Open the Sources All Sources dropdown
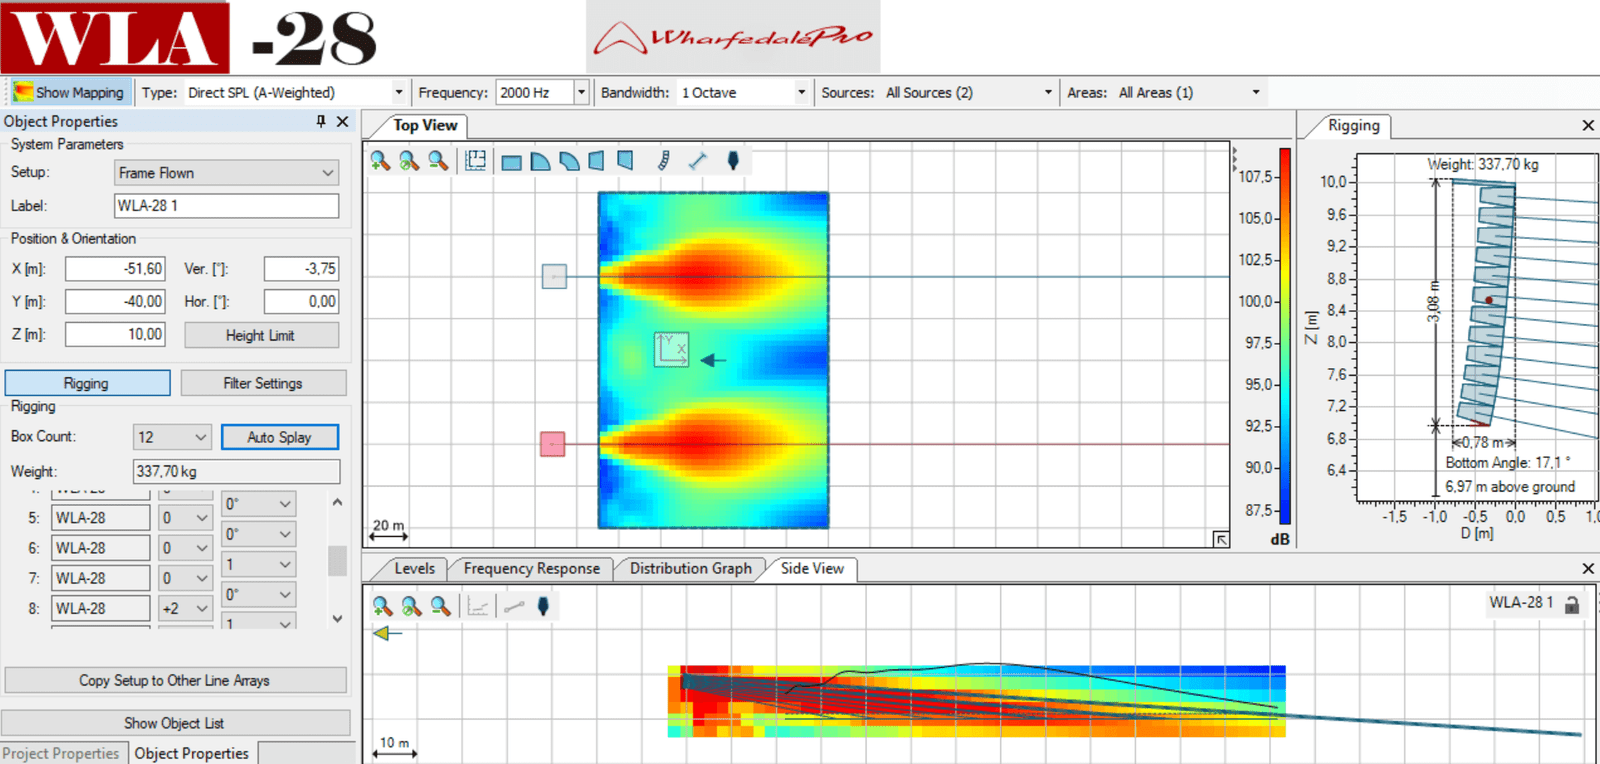Image resolution: width=1600 pixels, height=764 pixels. (x=968, y=92)
